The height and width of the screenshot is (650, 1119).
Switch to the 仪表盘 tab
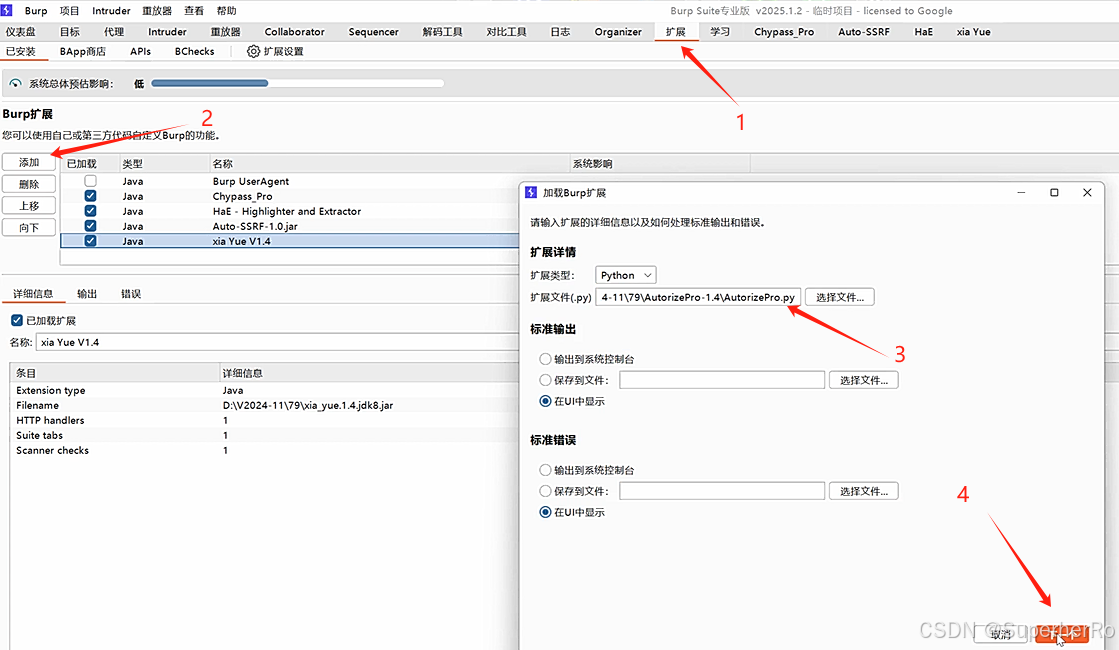(21, 32)
